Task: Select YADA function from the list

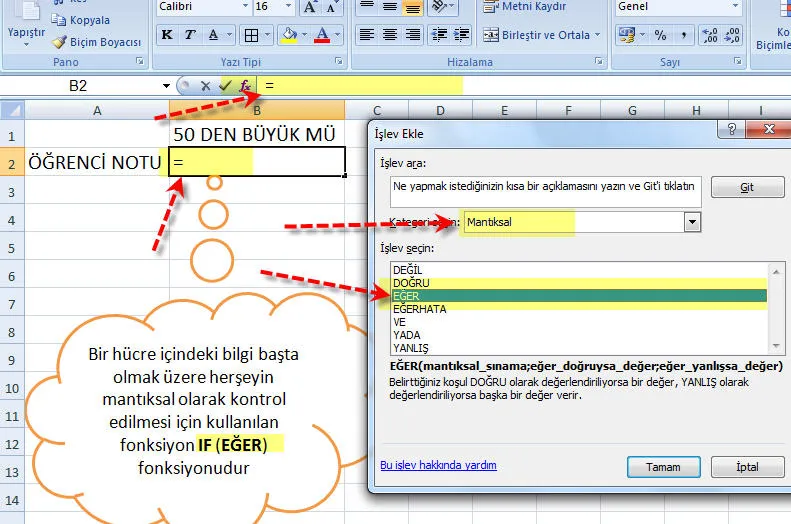Action: tap(407, 335)
